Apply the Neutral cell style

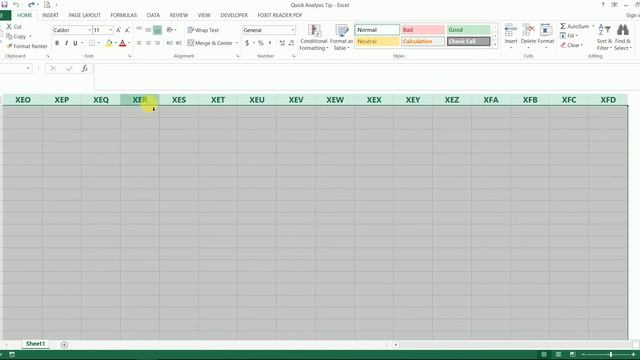coord(377,41)
